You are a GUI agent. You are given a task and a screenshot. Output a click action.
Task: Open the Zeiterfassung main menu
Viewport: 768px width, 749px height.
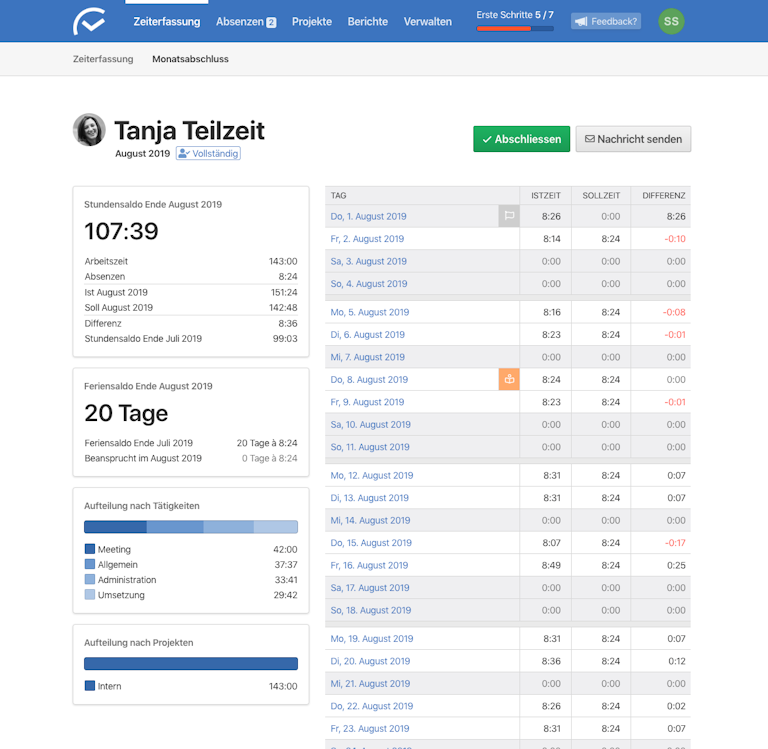[x=167, y=22]
